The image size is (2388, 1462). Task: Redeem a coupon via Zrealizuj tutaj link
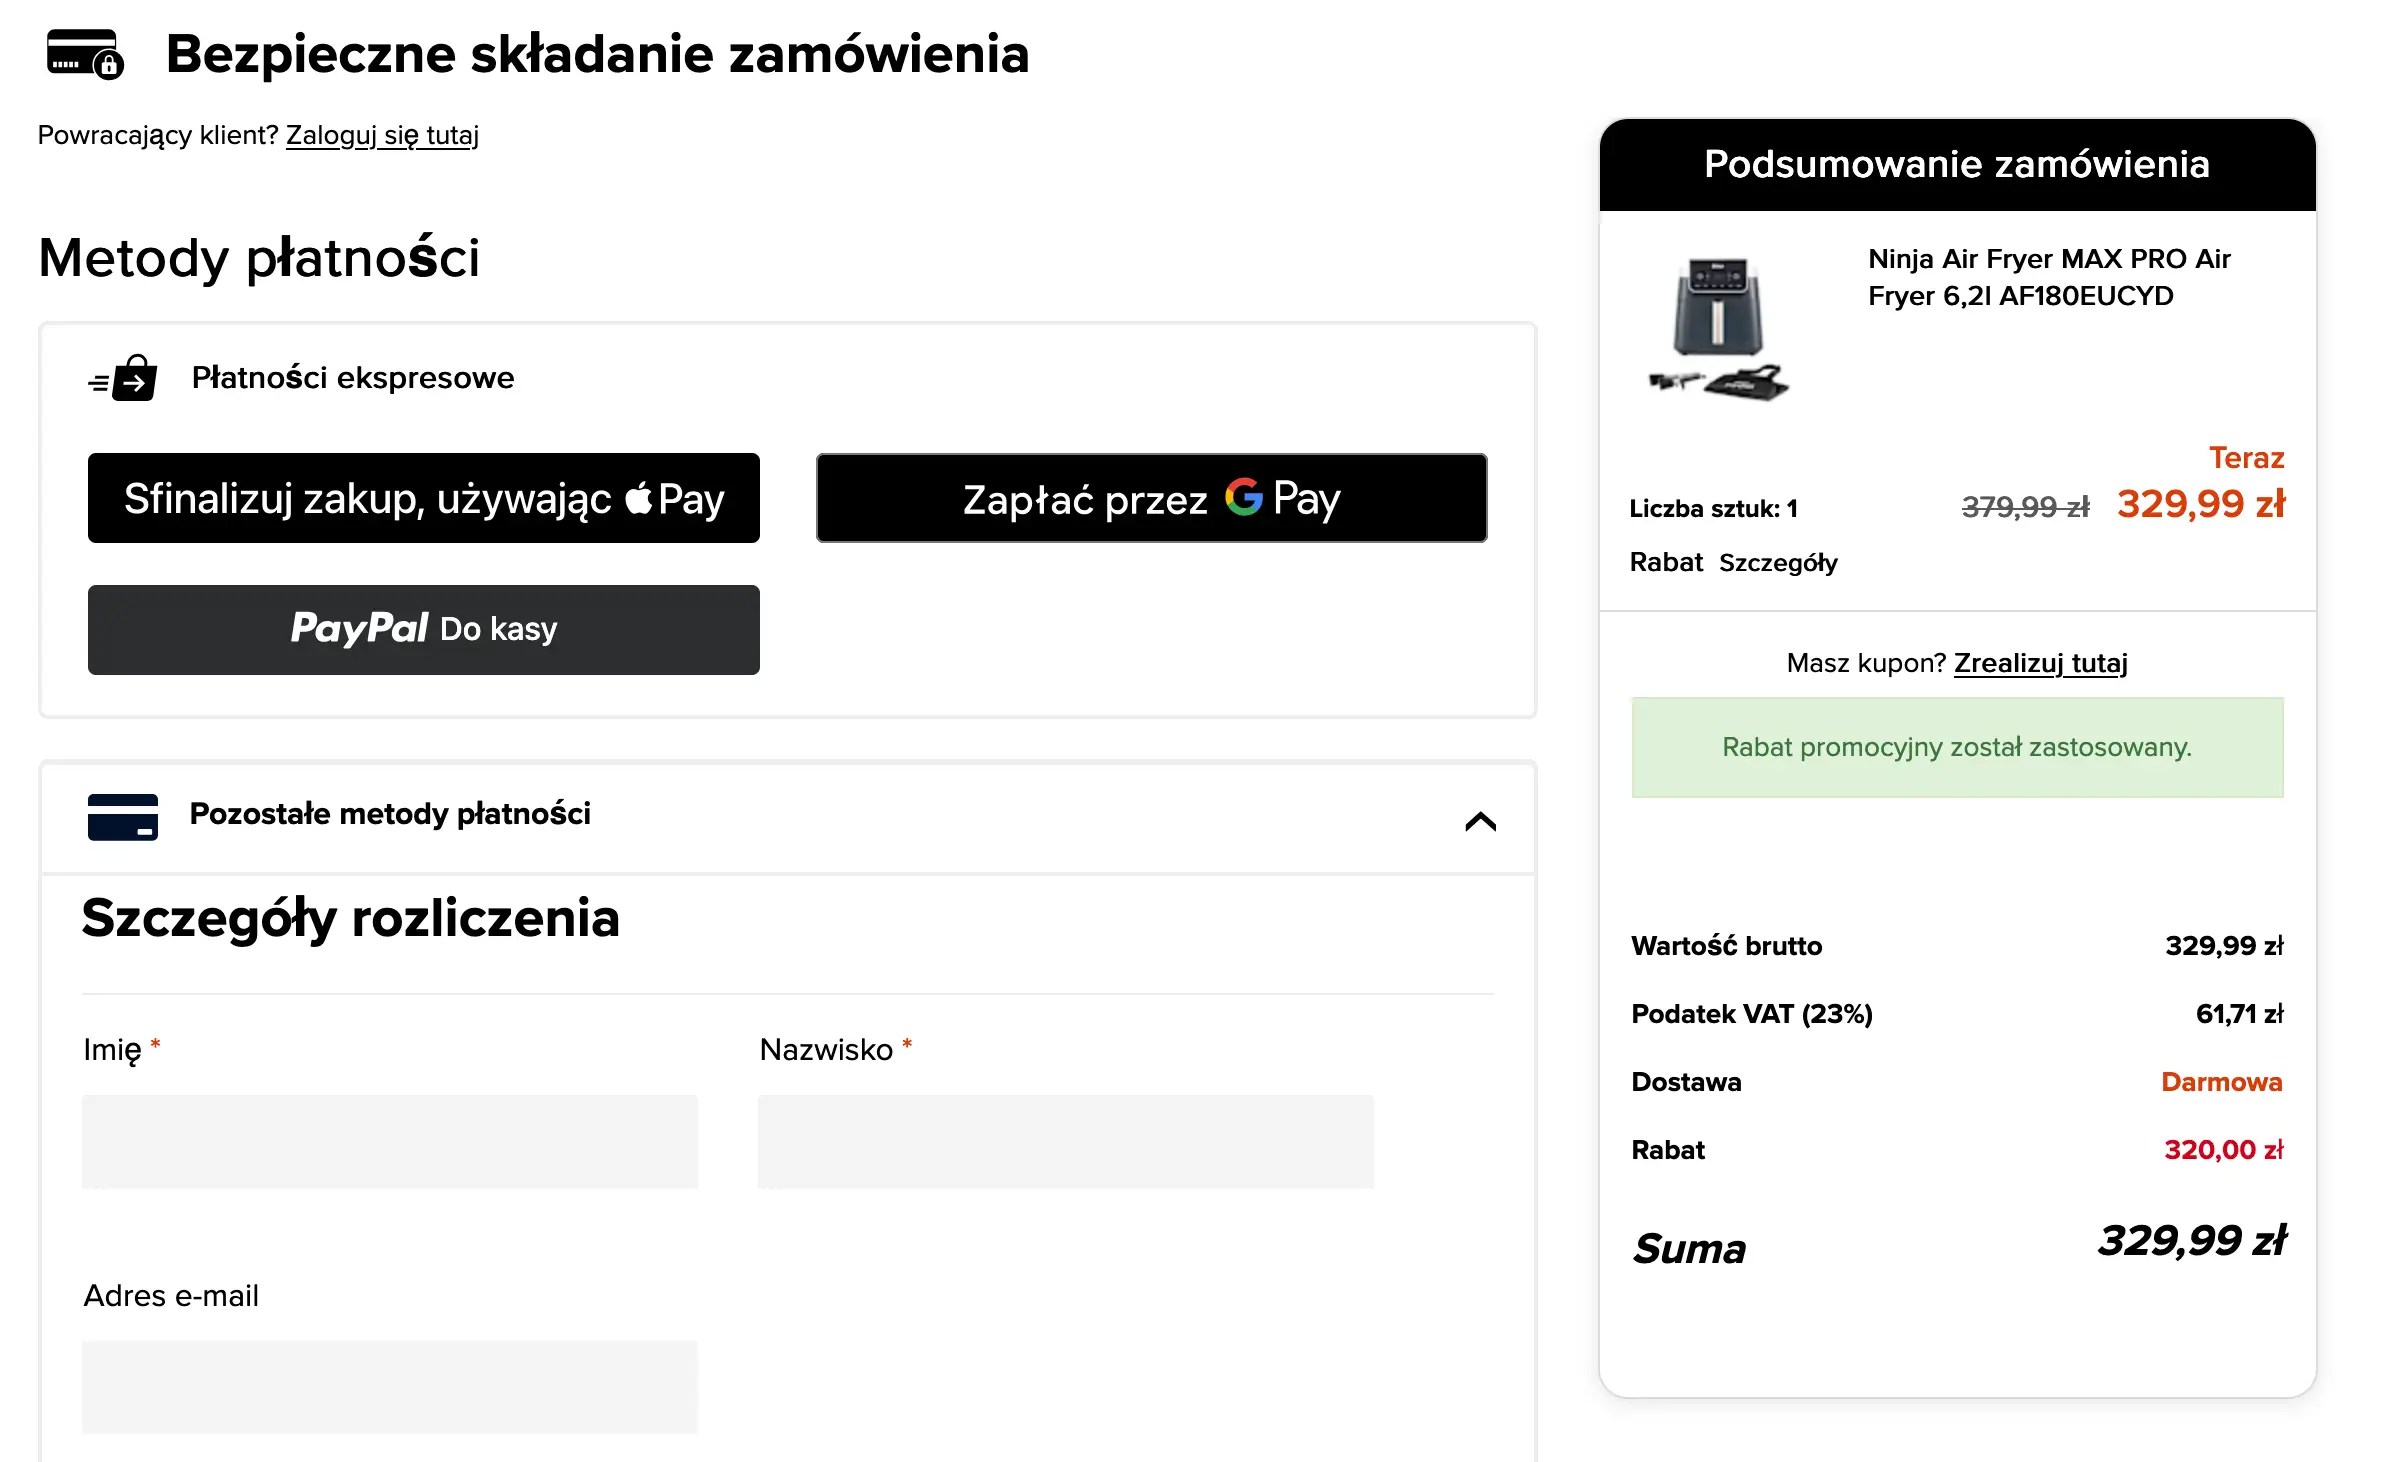[2040, 663]
